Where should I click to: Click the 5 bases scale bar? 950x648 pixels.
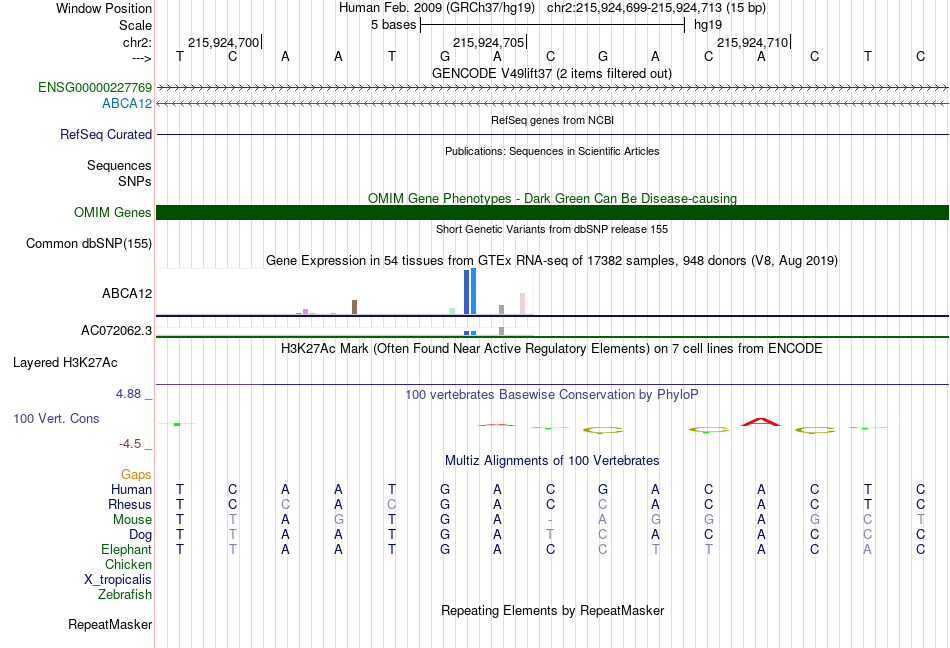tap(552, 25)
